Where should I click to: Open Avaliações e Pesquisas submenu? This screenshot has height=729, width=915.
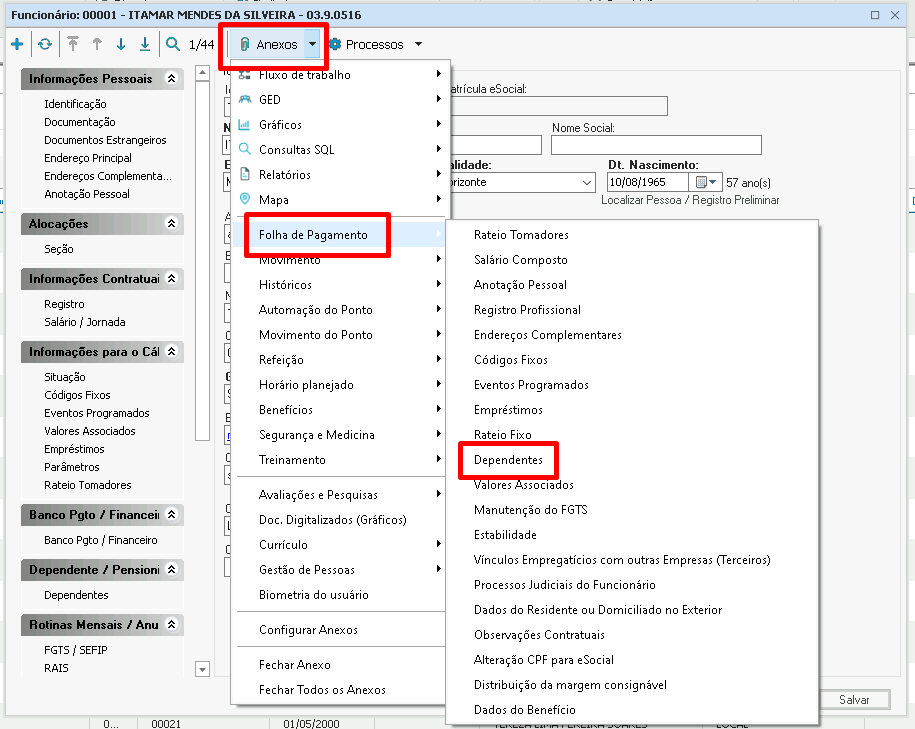point(340,495)
